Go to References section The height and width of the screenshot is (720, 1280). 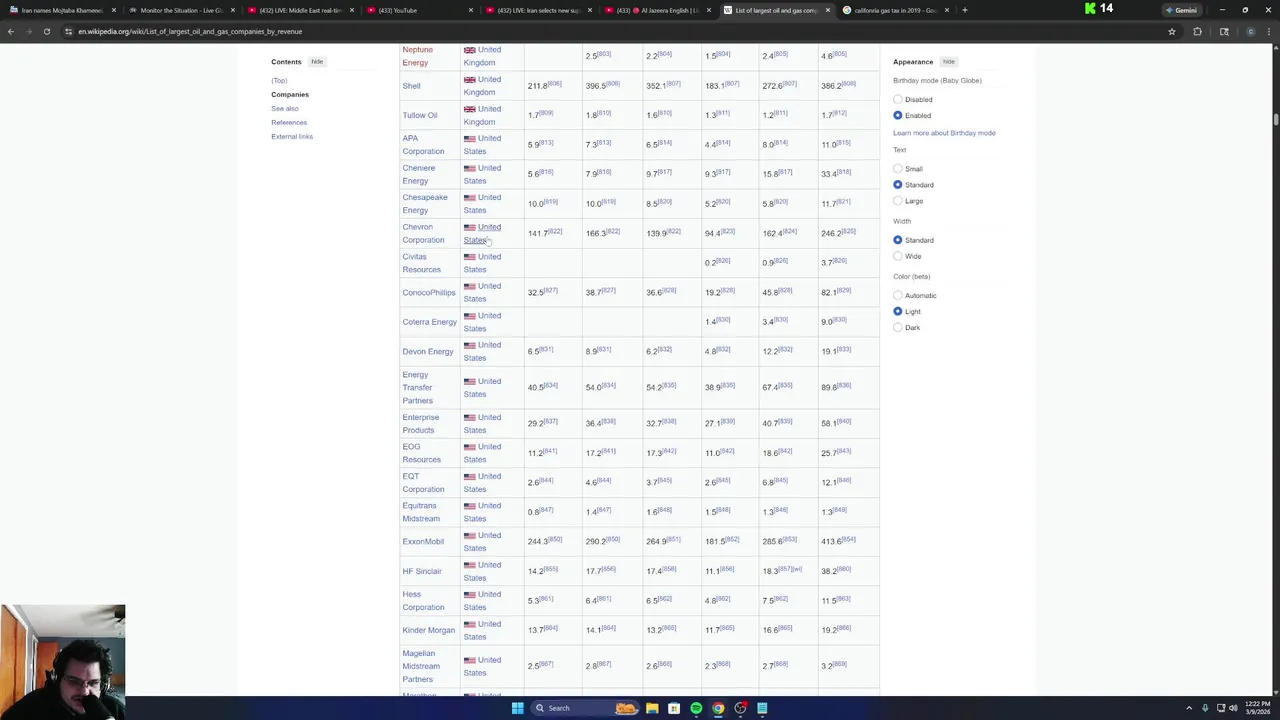289,123
